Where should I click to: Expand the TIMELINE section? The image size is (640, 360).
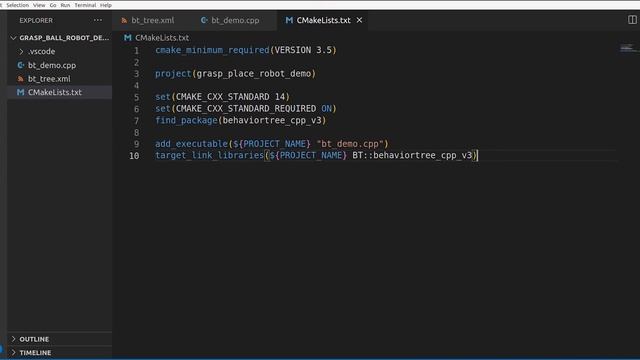60,353
